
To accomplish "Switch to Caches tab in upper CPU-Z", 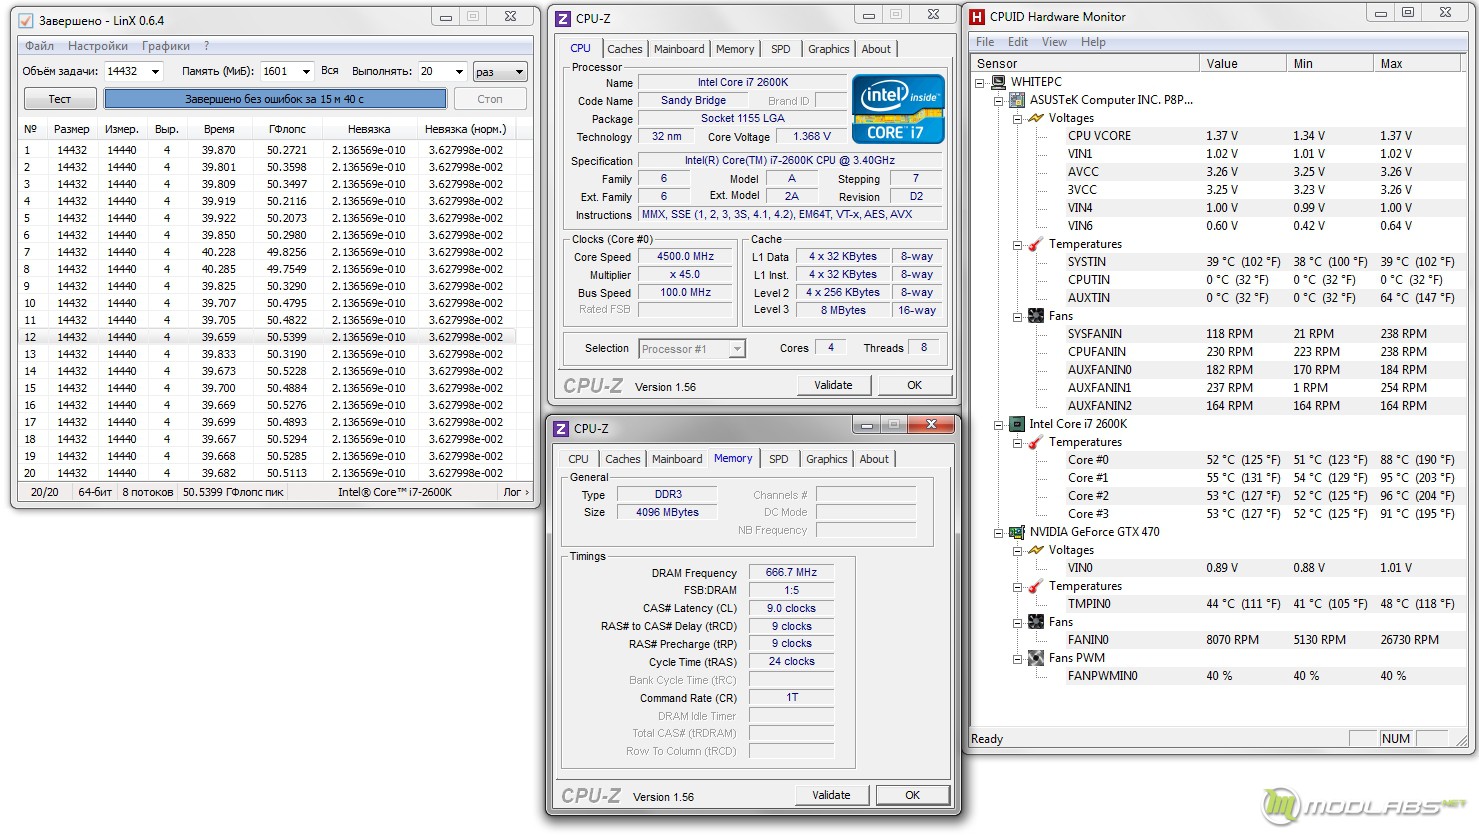I will coord(625,49).
